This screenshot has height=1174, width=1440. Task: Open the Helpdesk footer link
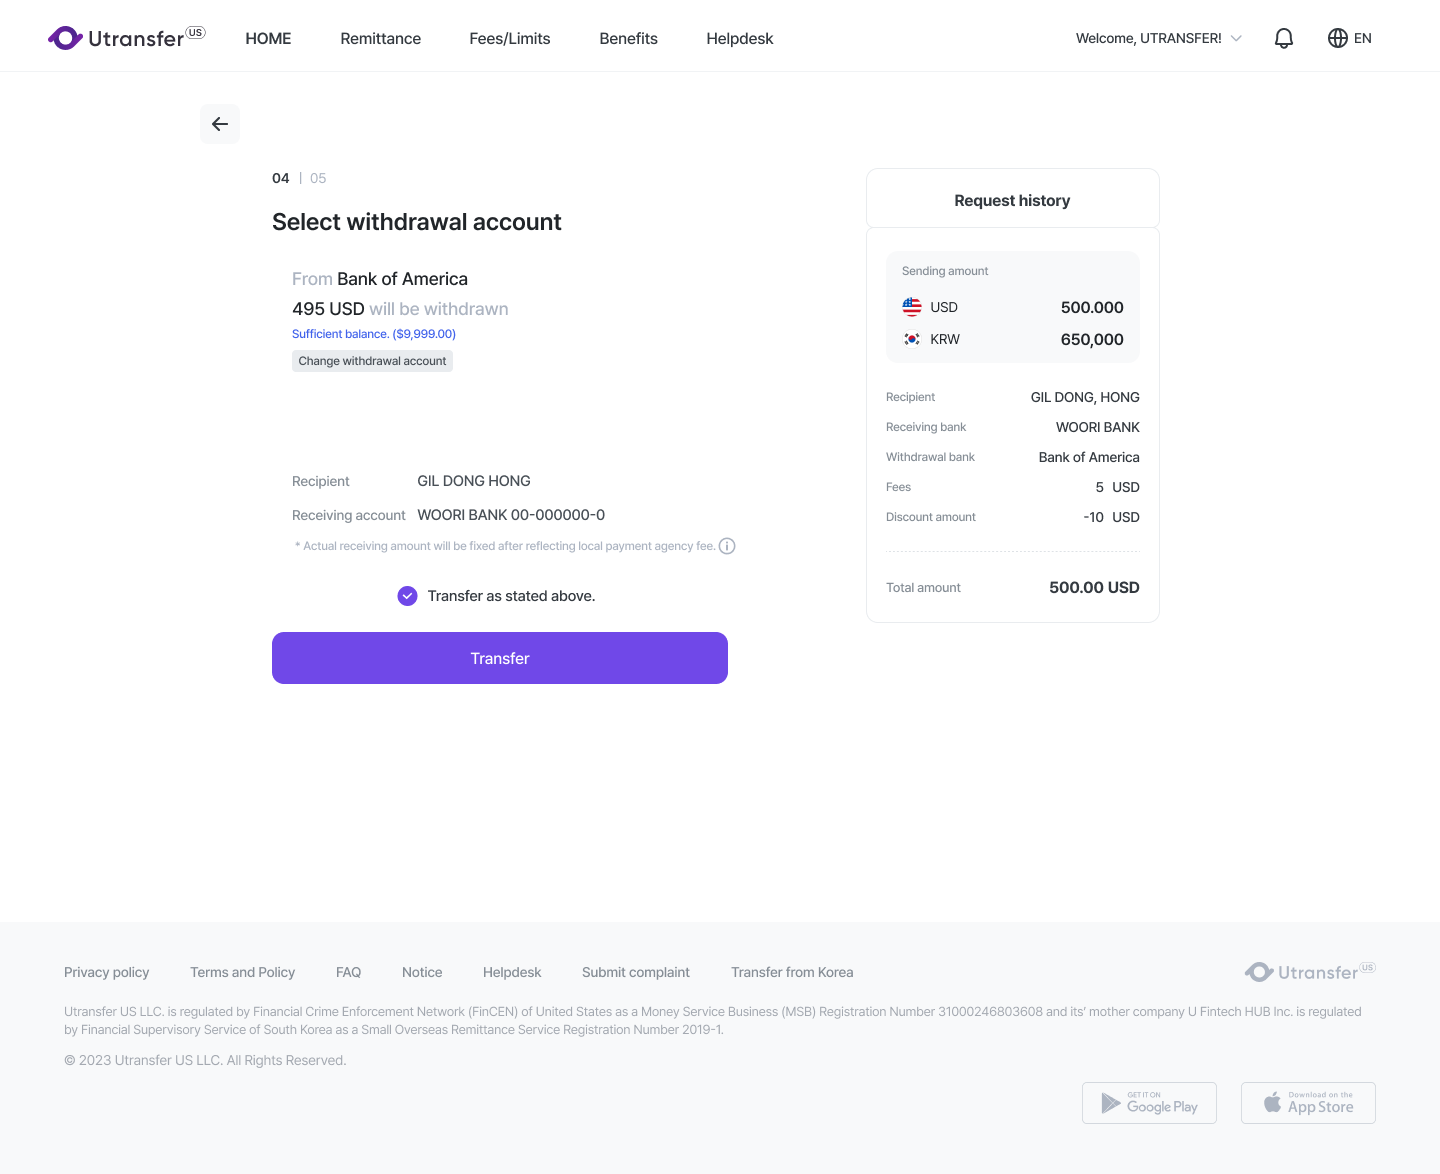pos(512,972)
